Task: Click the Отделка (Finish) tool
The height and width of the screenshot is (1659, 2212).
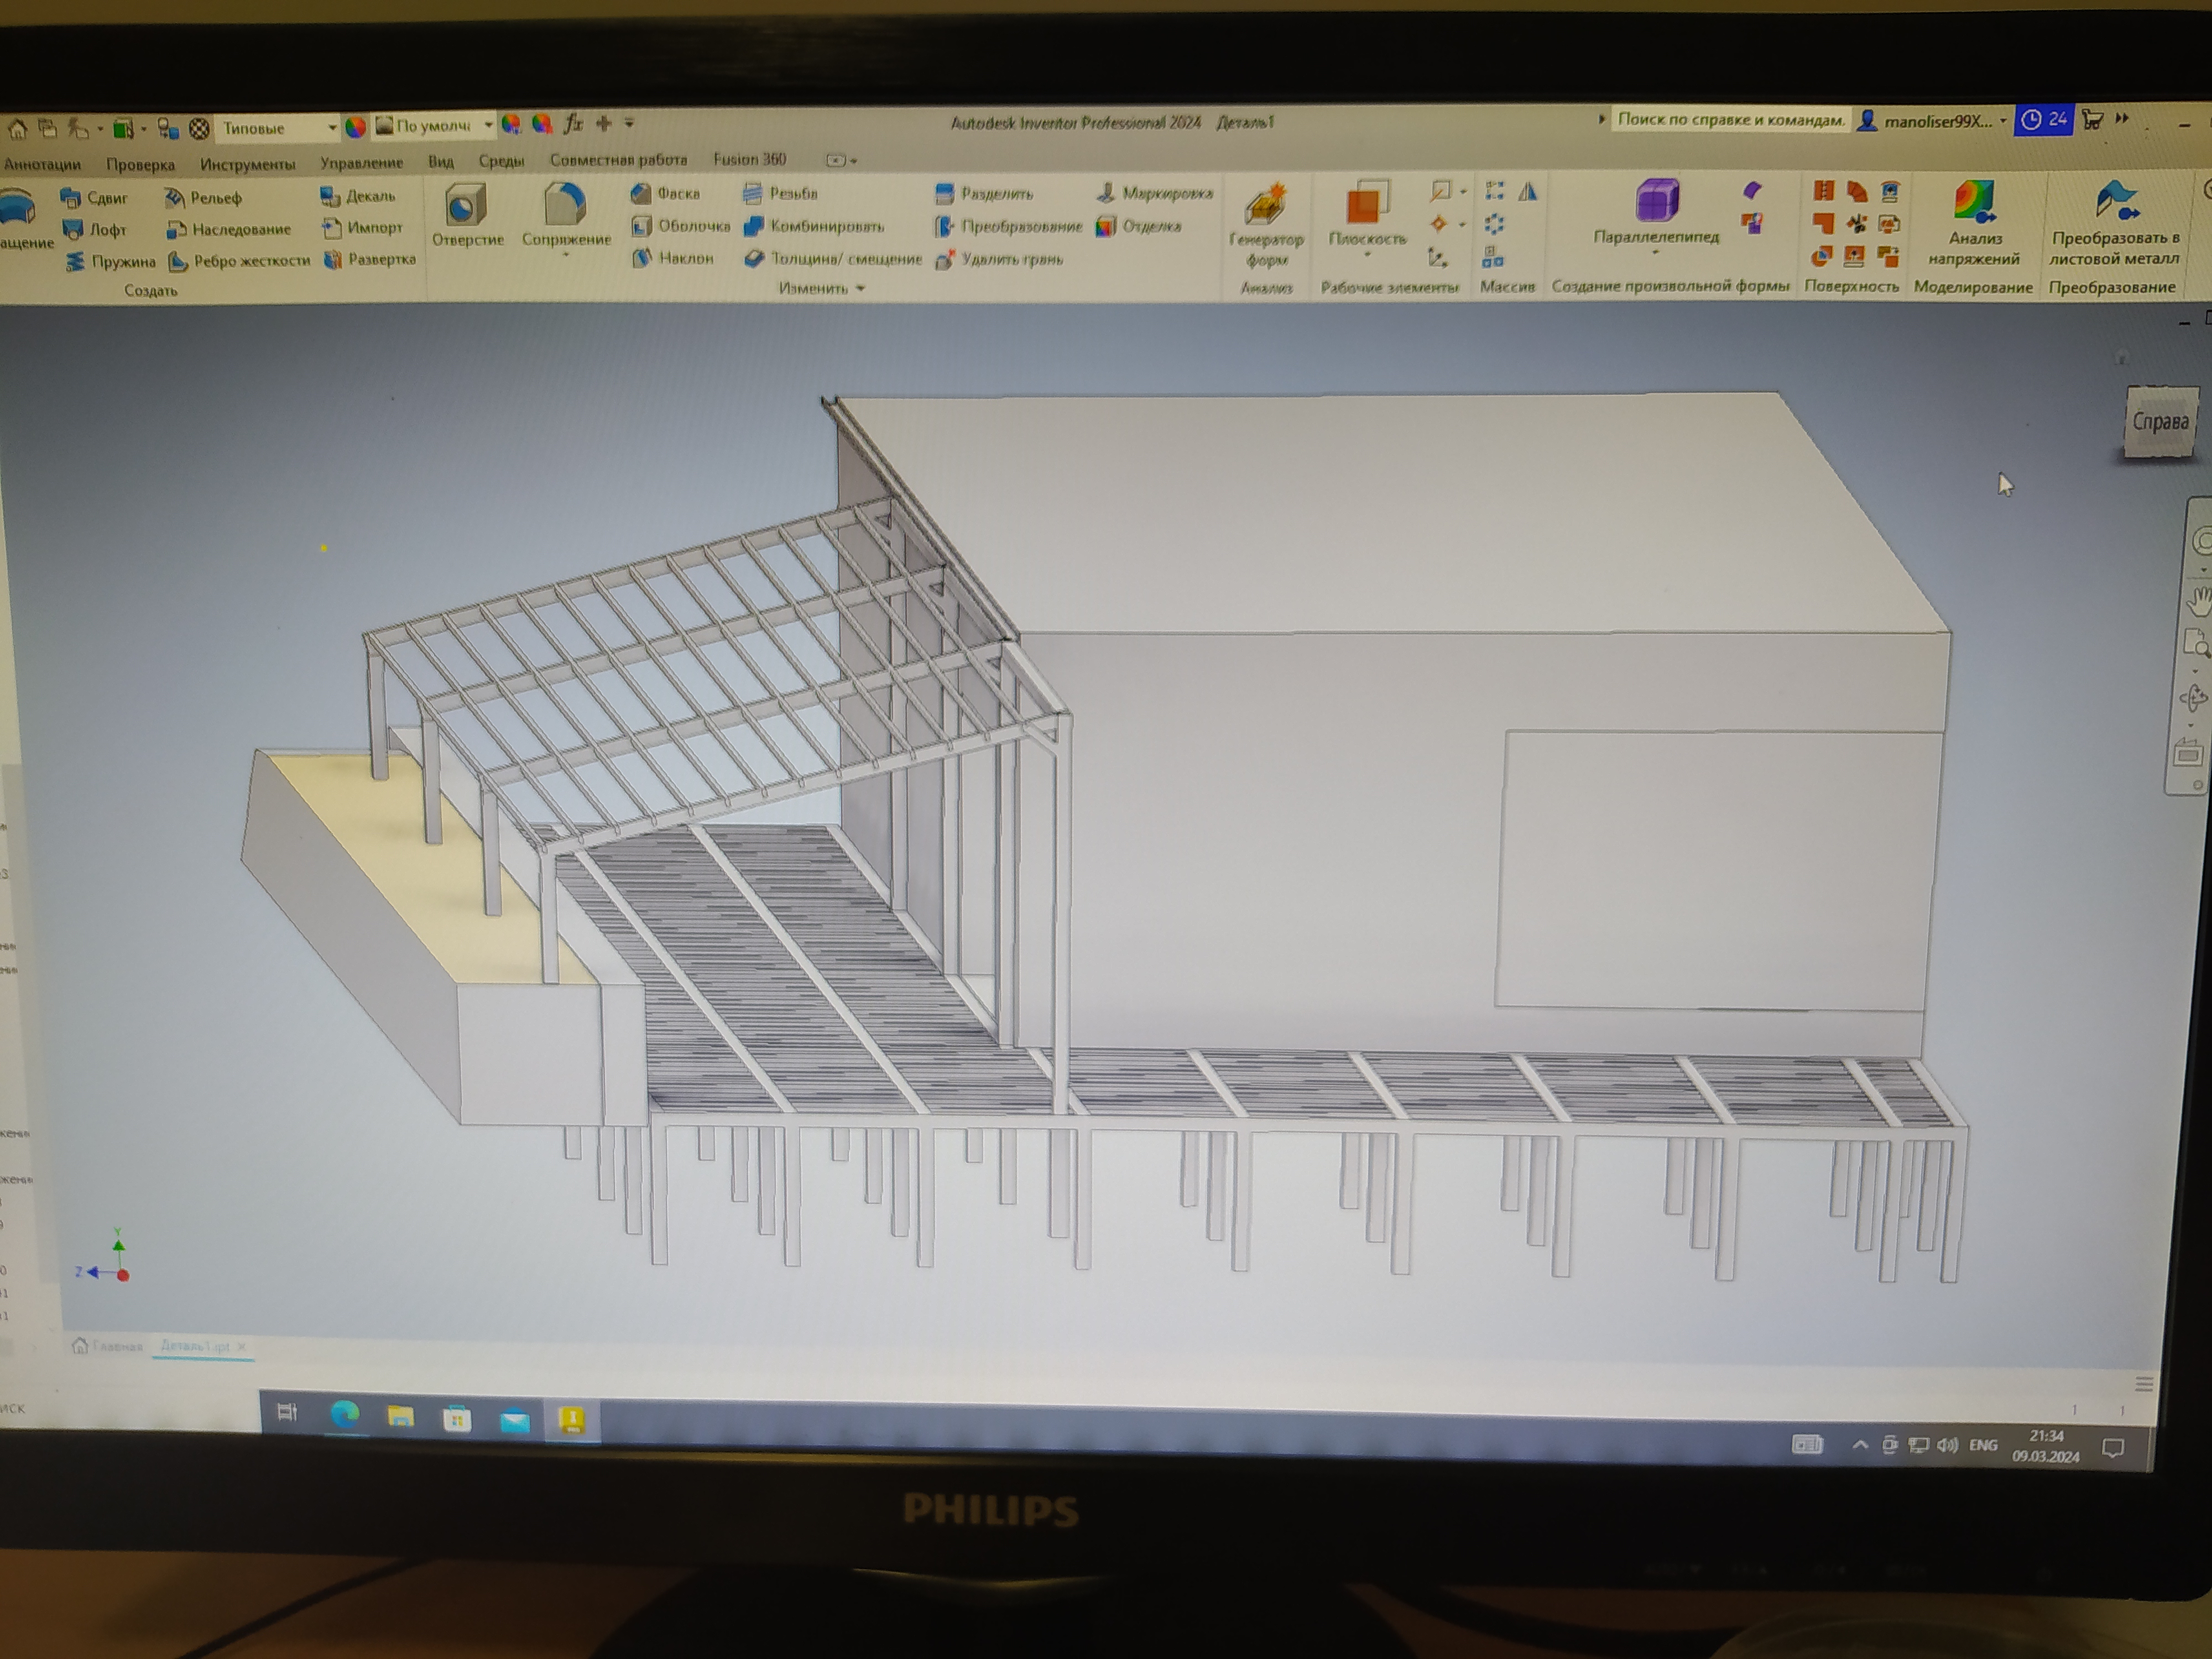Action: (x=1139, y=226)
